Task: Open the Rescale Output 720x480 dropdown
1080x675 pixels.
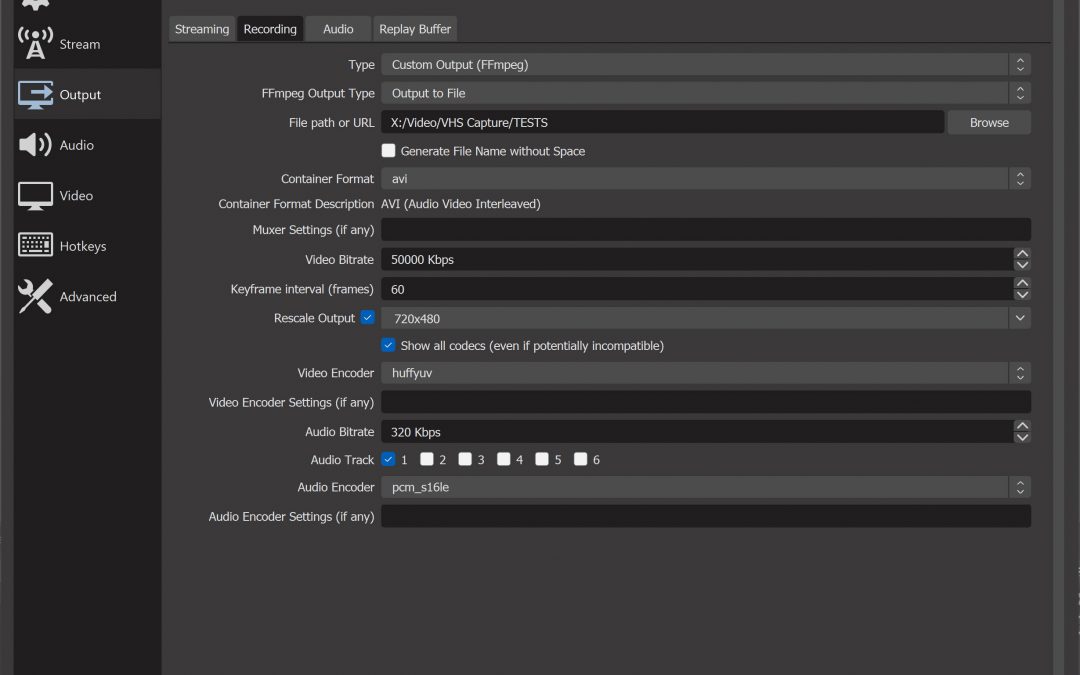Action: point(705,318)
